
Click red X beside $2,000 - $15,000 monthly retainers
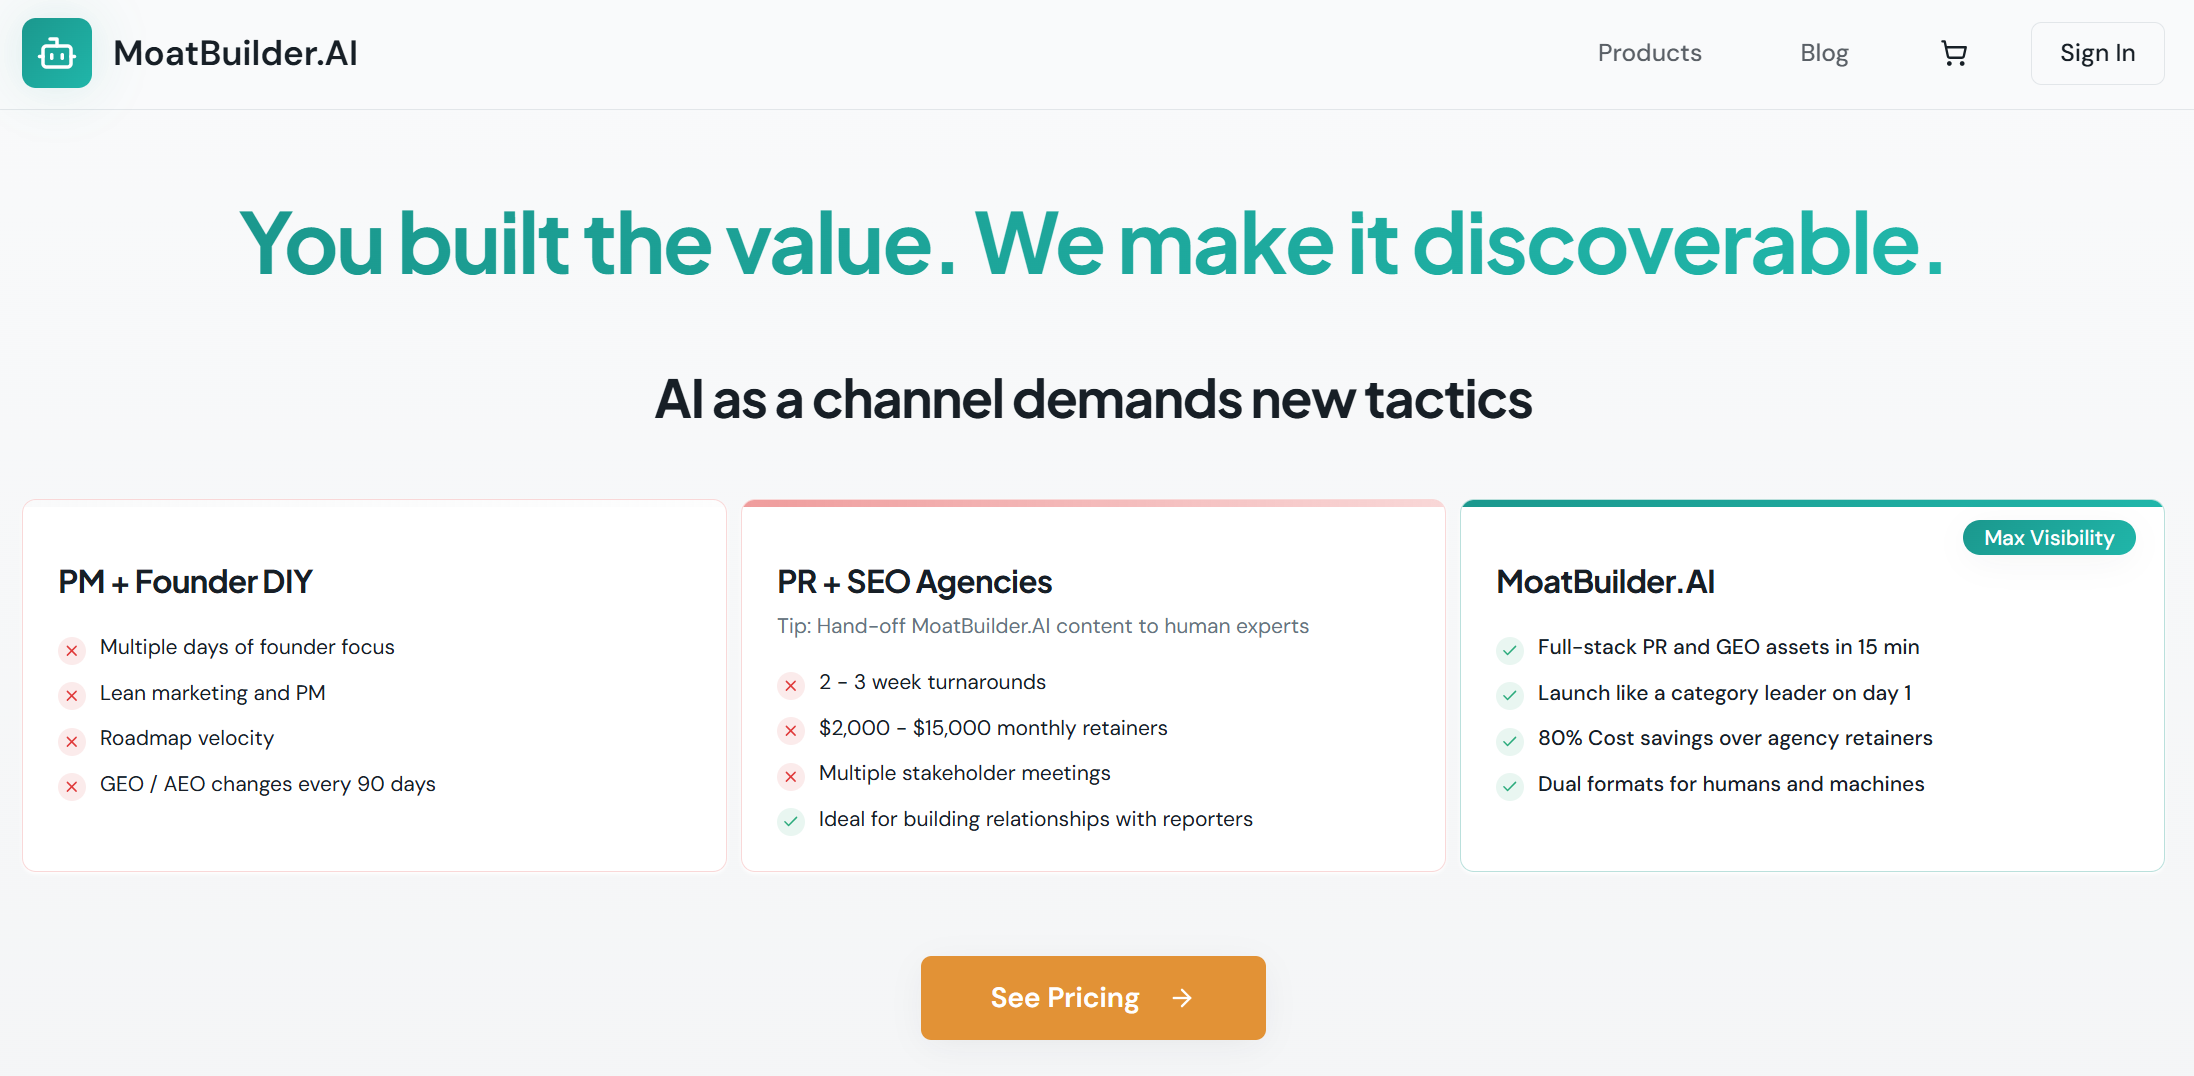(791, 731)
